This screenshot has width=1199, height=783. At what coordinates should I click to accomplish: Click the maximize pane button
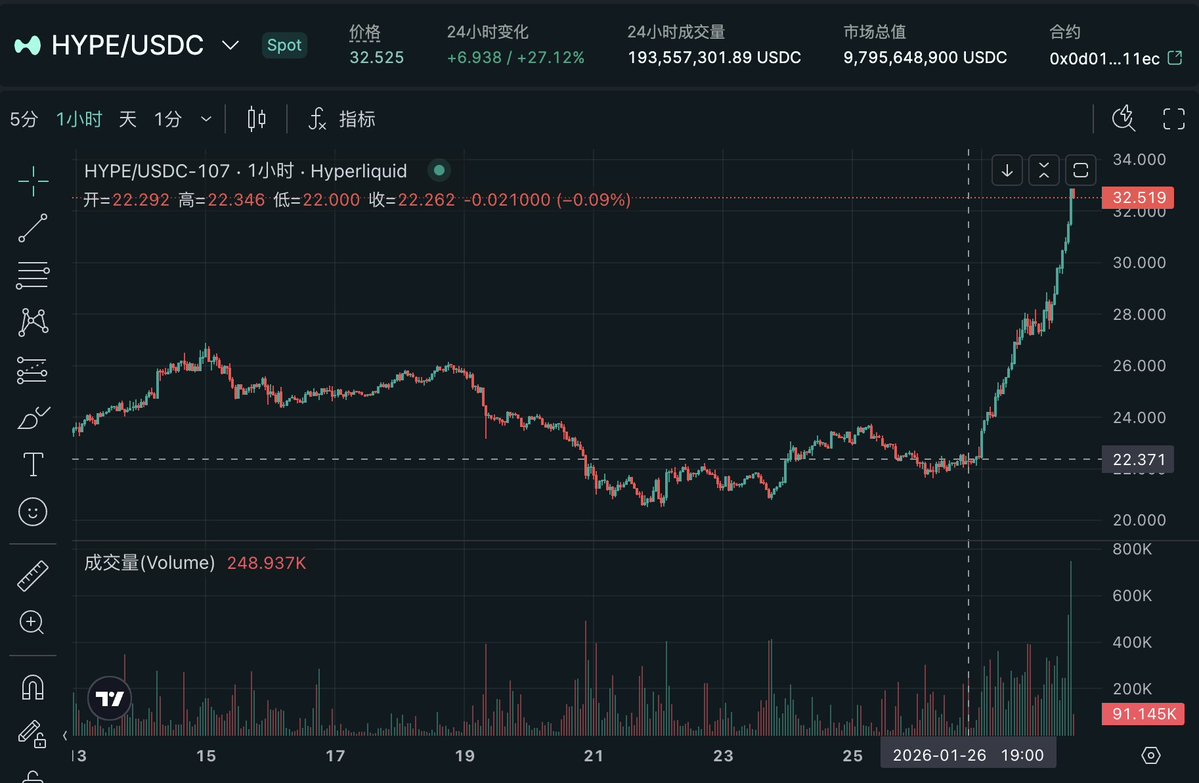[1080, 170]
